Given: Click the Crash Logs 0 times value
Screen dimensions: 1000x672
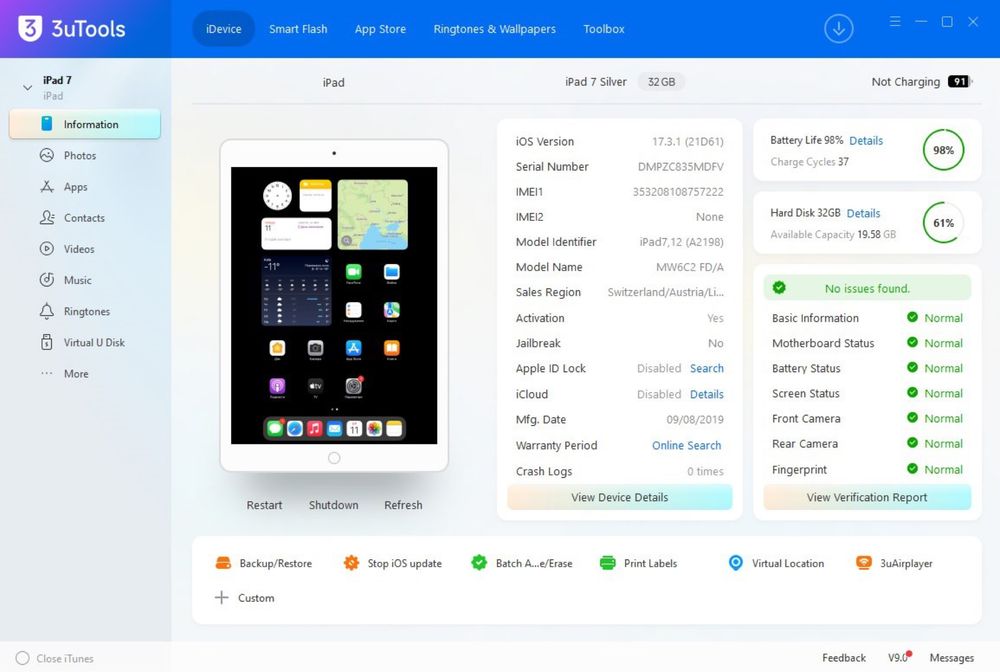Looking at the screenshot, I should pyautogui.click(x=705, y=471).
